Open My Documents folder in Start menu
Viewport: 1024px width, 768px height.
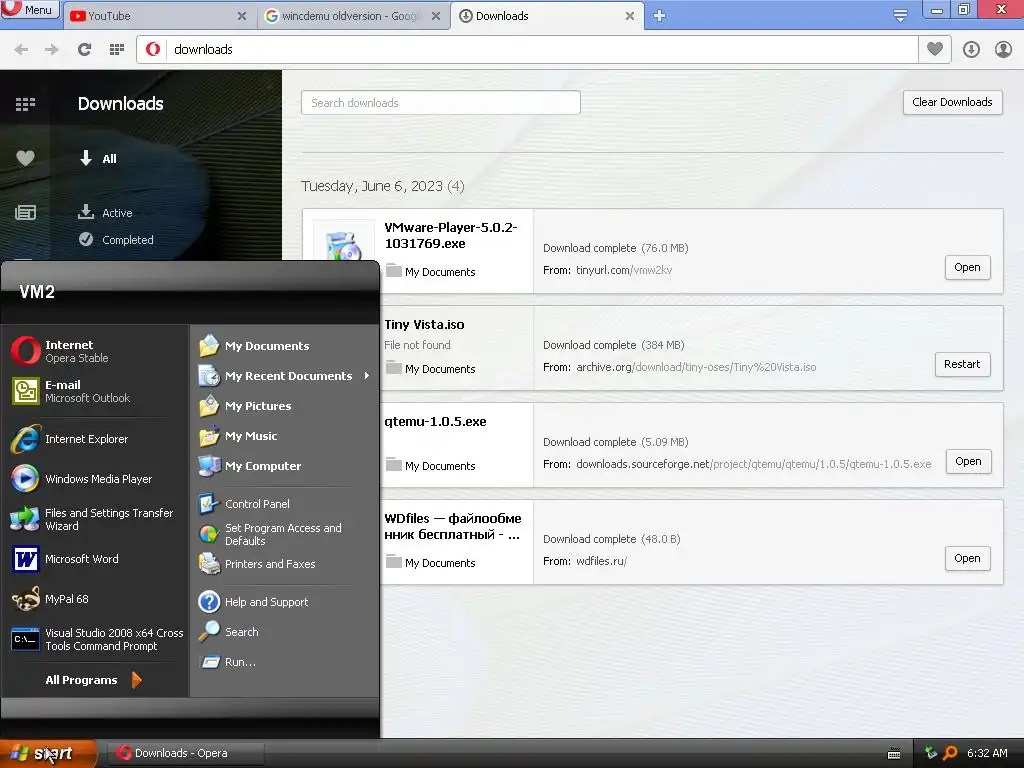[x=284, y=345]
